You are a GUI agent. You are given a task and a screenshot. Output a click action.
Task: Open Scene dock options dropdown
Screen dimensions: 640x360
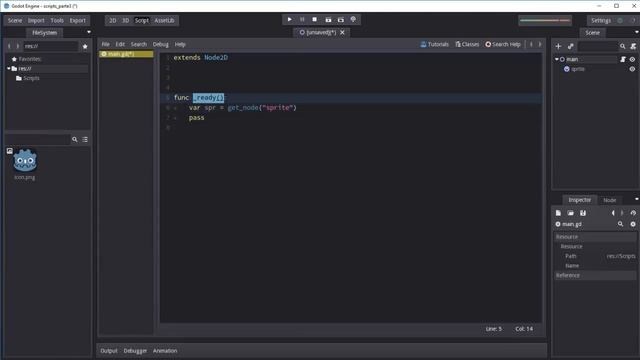coord(637,32)
